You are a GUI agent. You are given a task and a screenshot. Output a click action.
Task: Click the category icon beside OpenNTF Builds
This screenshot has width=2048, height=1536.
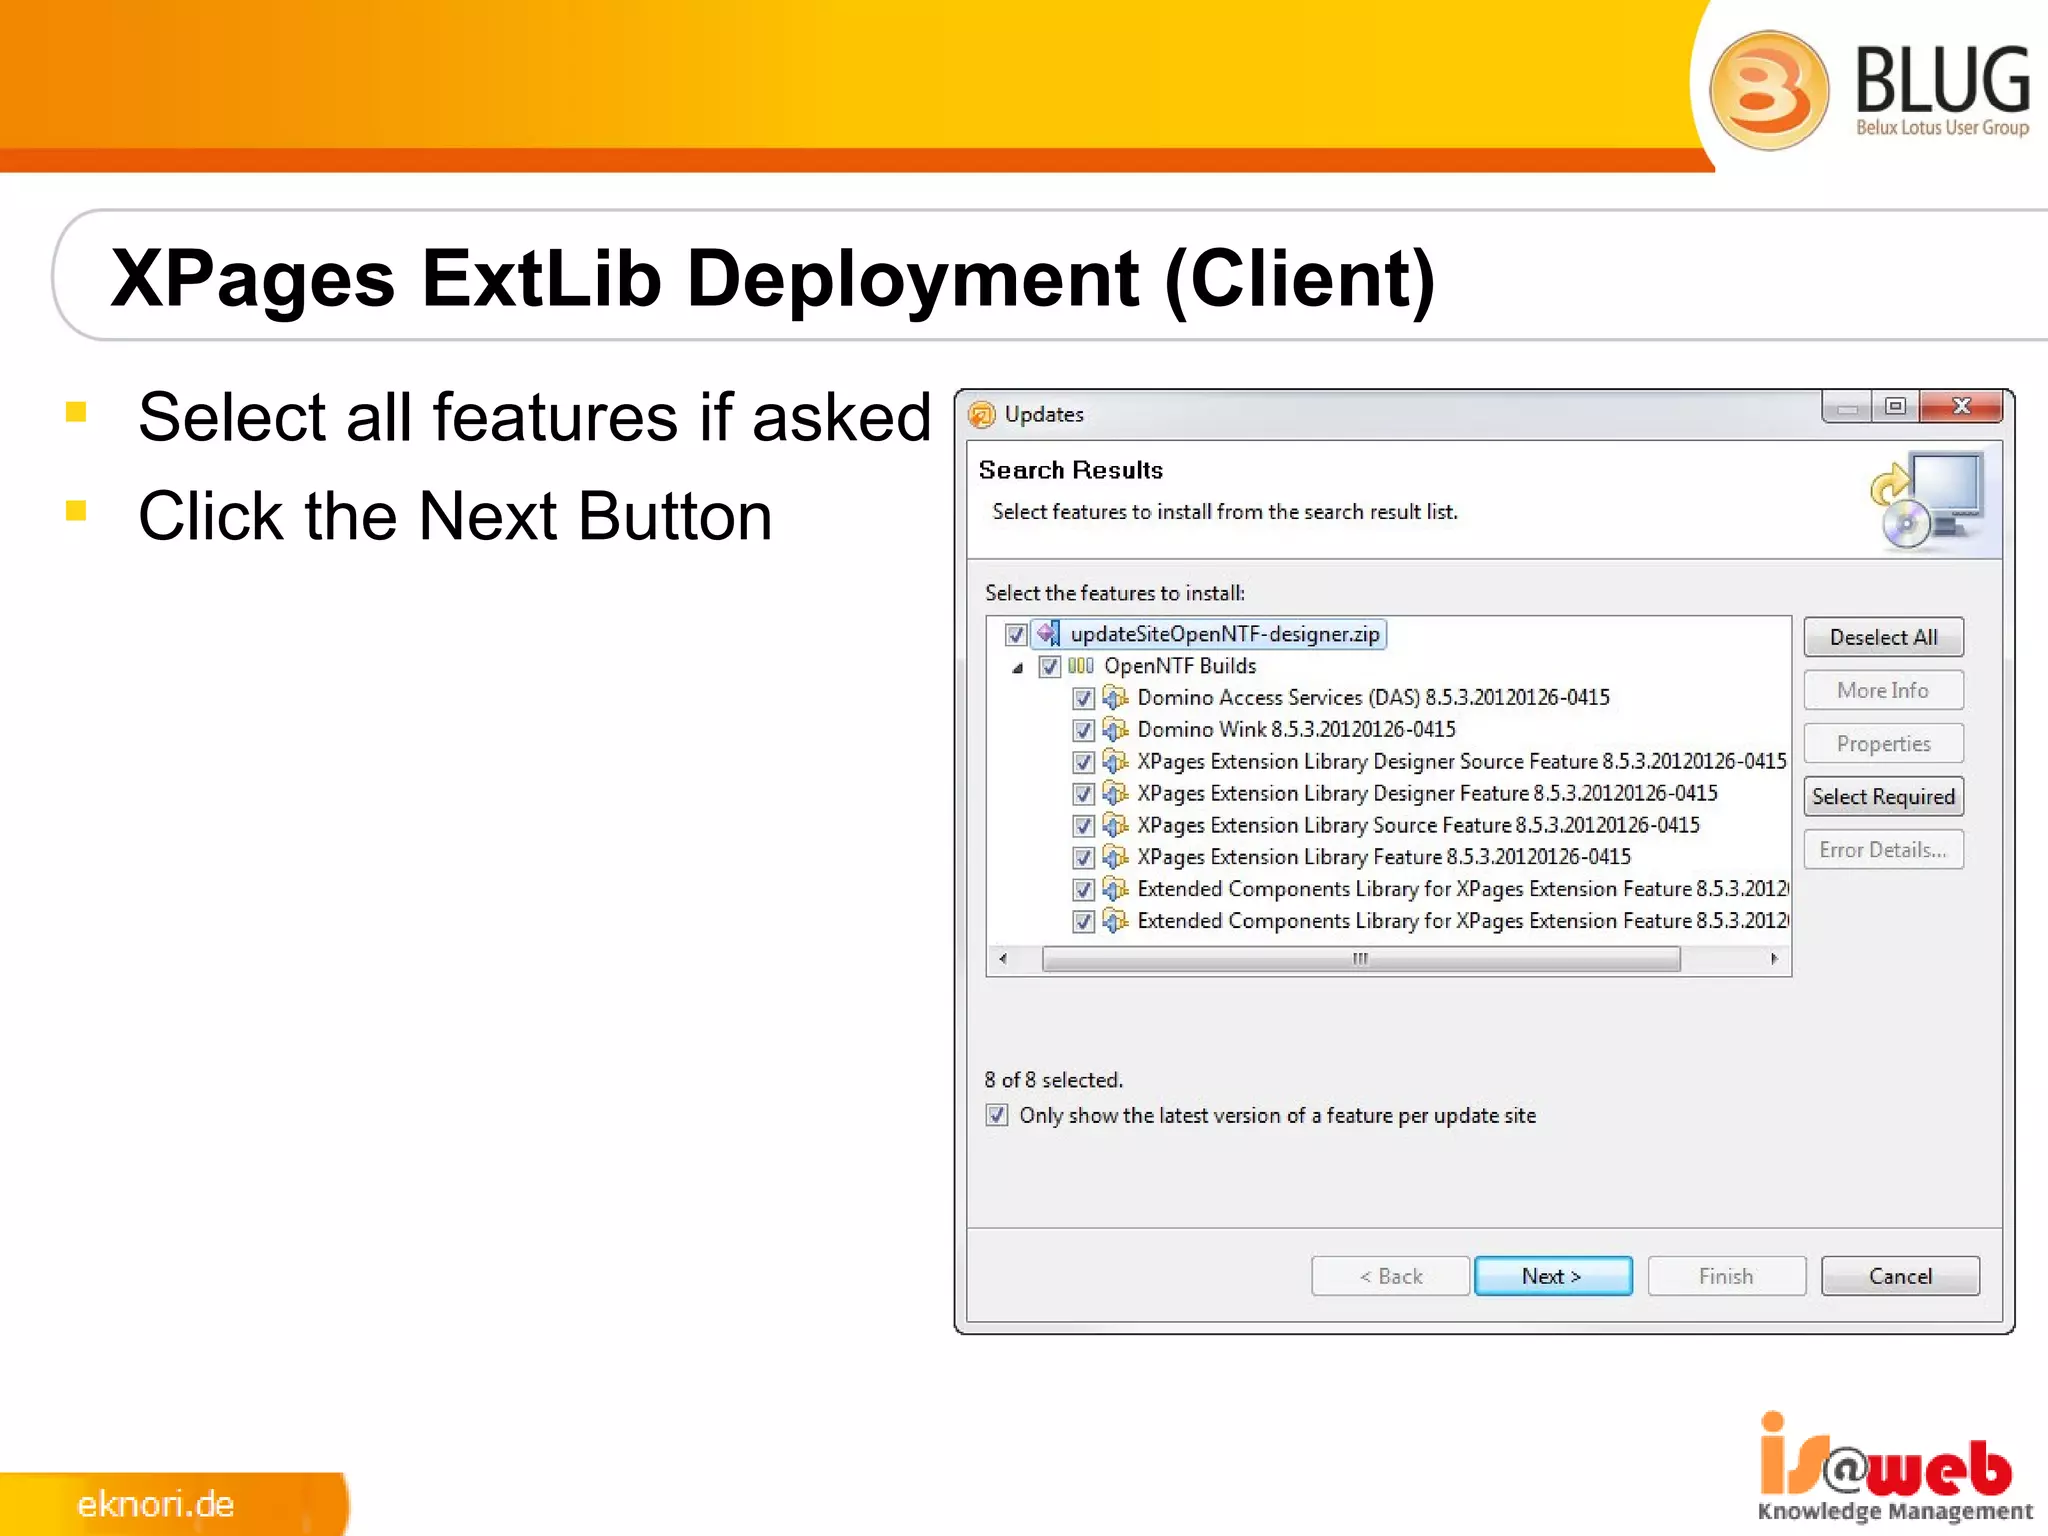(1081, 666)
